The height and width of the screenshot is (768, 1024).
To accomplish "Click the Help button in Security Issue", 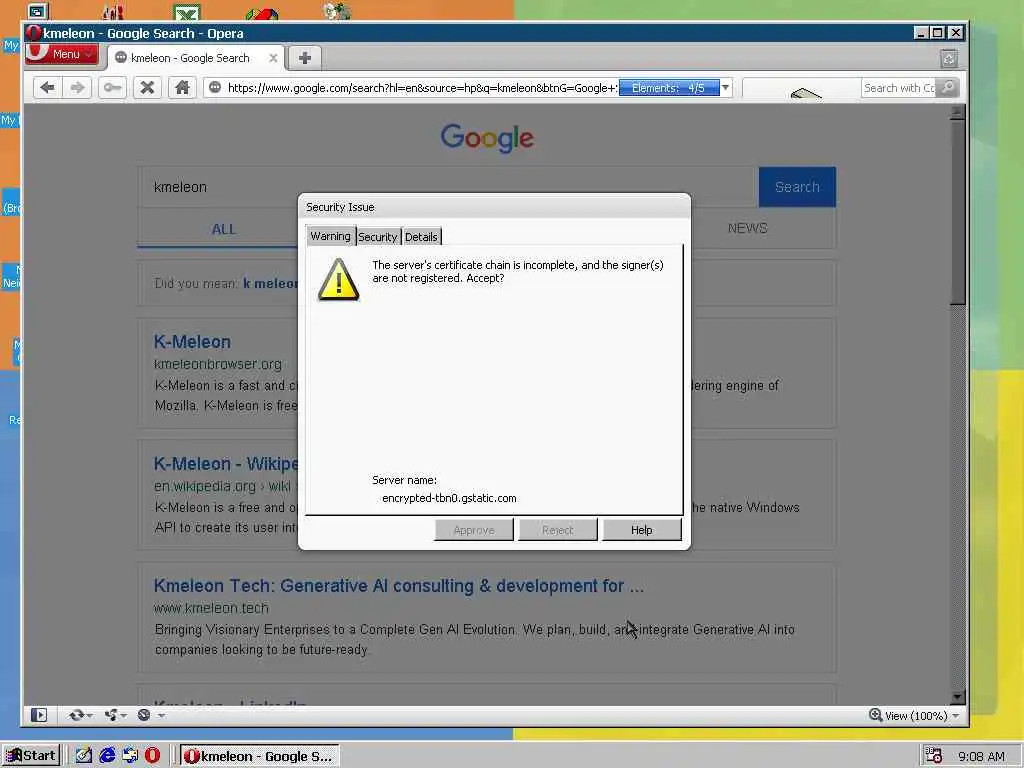I will (x=641, y=530).
